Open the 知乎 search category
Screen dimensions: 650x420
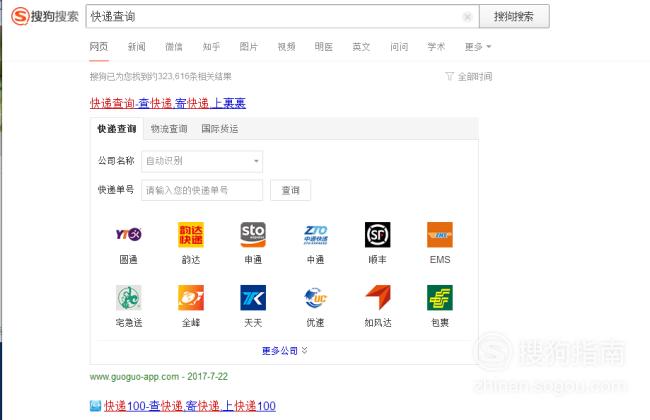coord(211,46)
